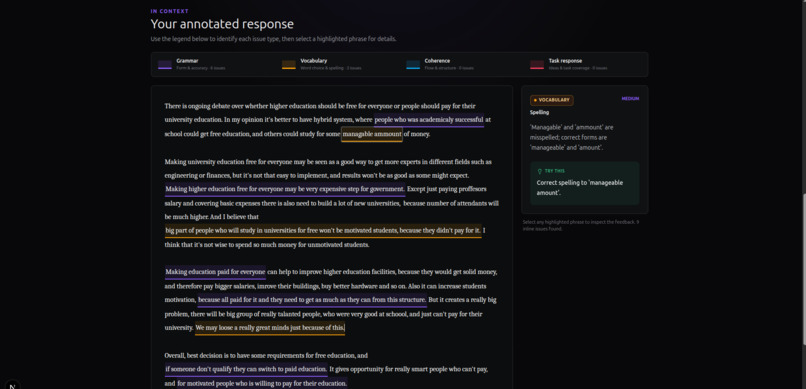Select the Vocabulary legend item

click(x=322, y=64)
